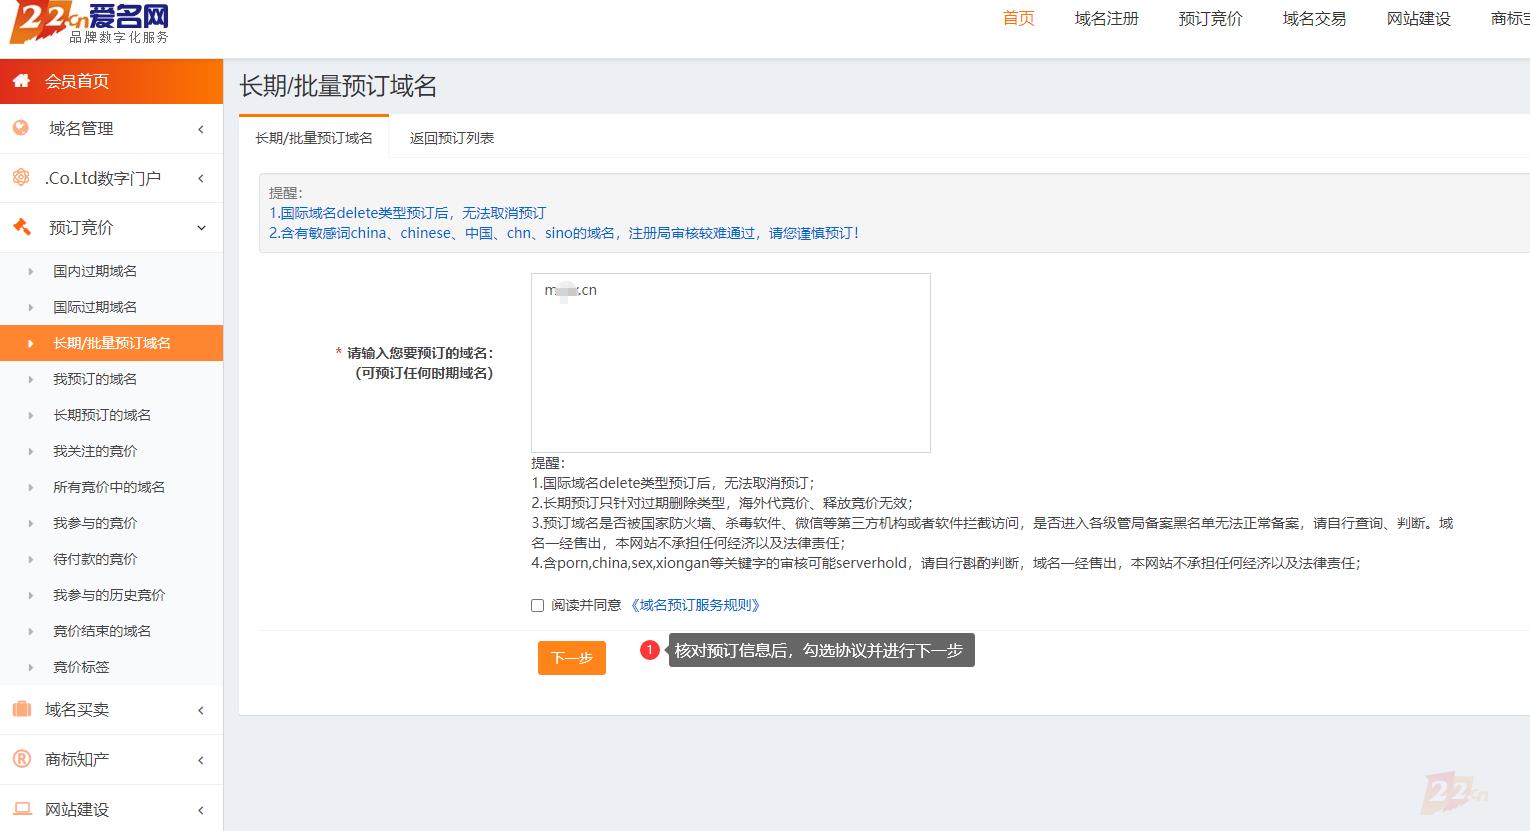Open 域名注册 in the top navigation

1106,19
